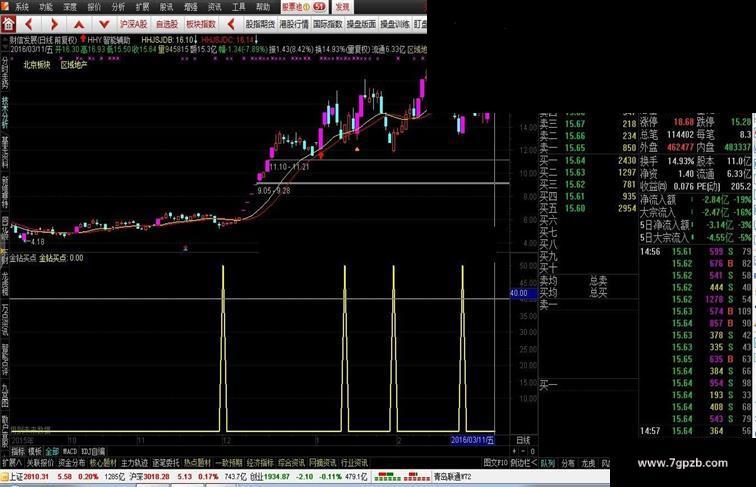Open the 报价 menu
756x487 pixels.
click(x=94, y=7)
